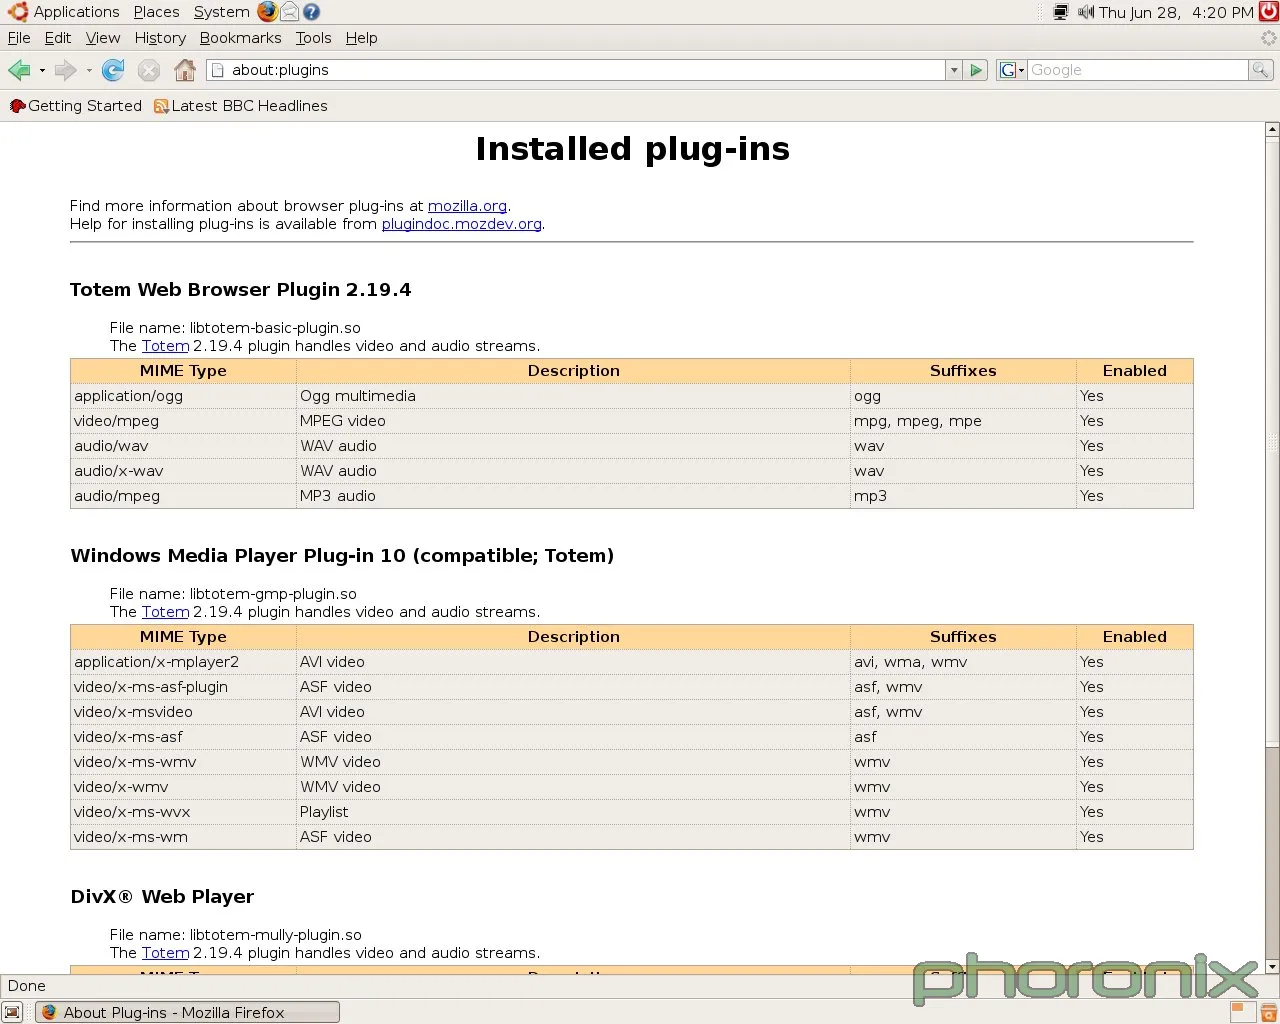The width and height of the screenshot is (1280, 1024).
Task: Open the View menu
Action: 103,38
